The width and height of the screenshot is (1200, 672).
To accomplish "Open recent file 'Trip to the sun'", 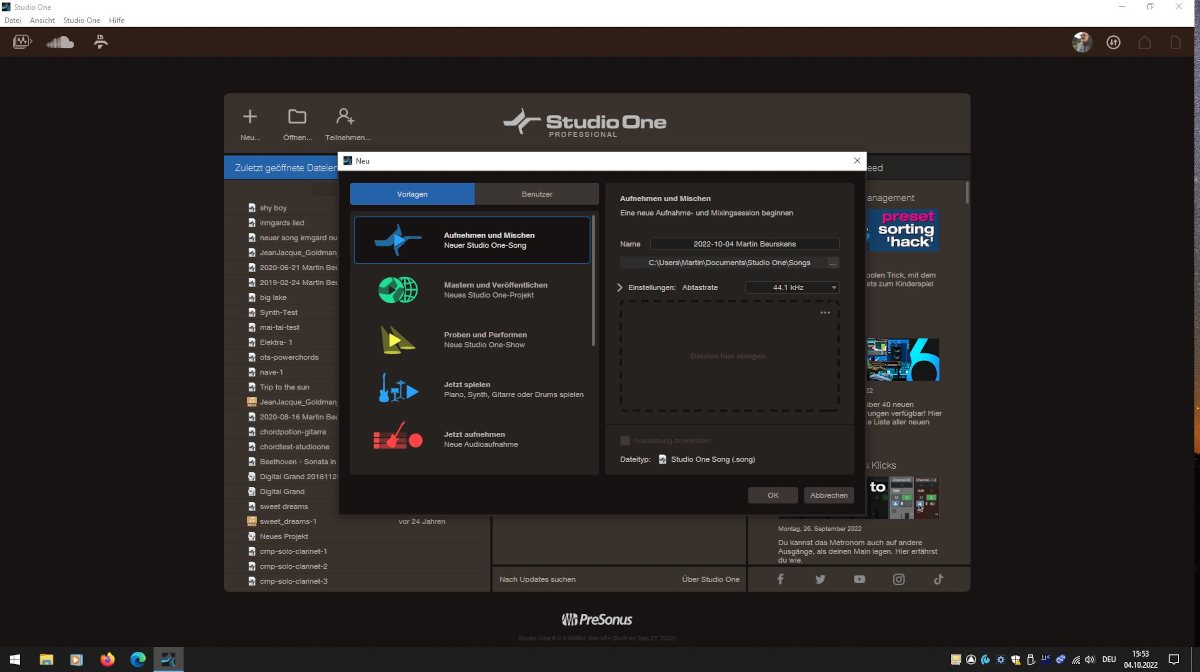I will click(x=285, y=387).
